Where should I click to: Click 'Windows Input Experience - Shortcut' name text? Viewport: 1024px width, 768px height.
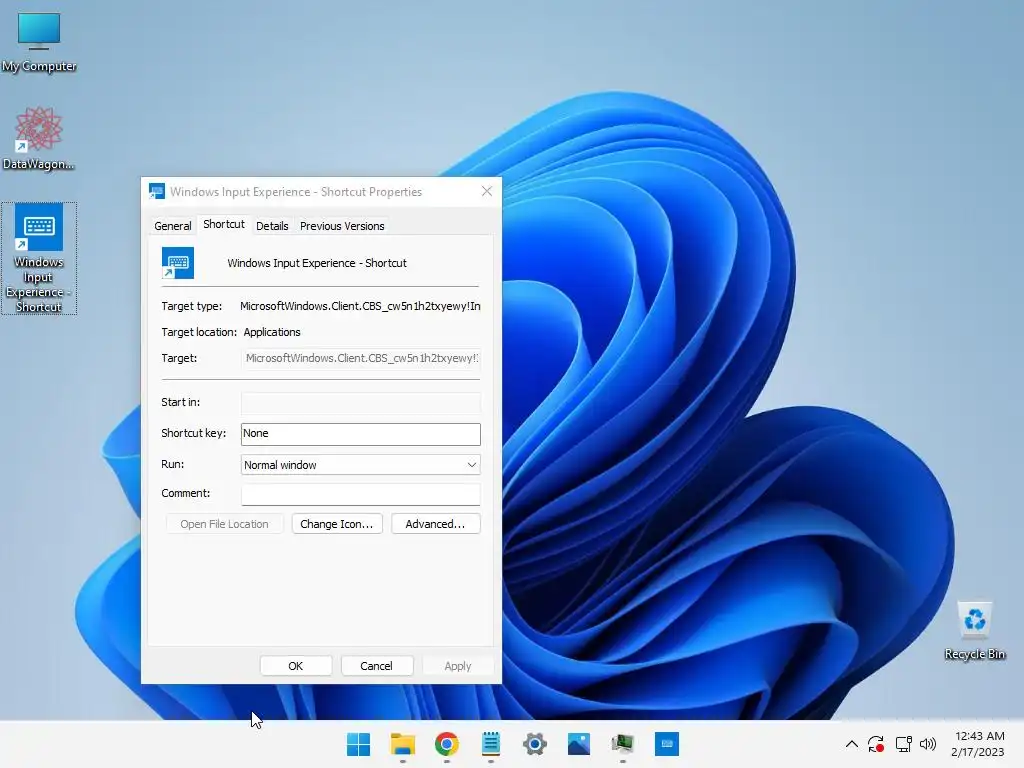(317, 263)
